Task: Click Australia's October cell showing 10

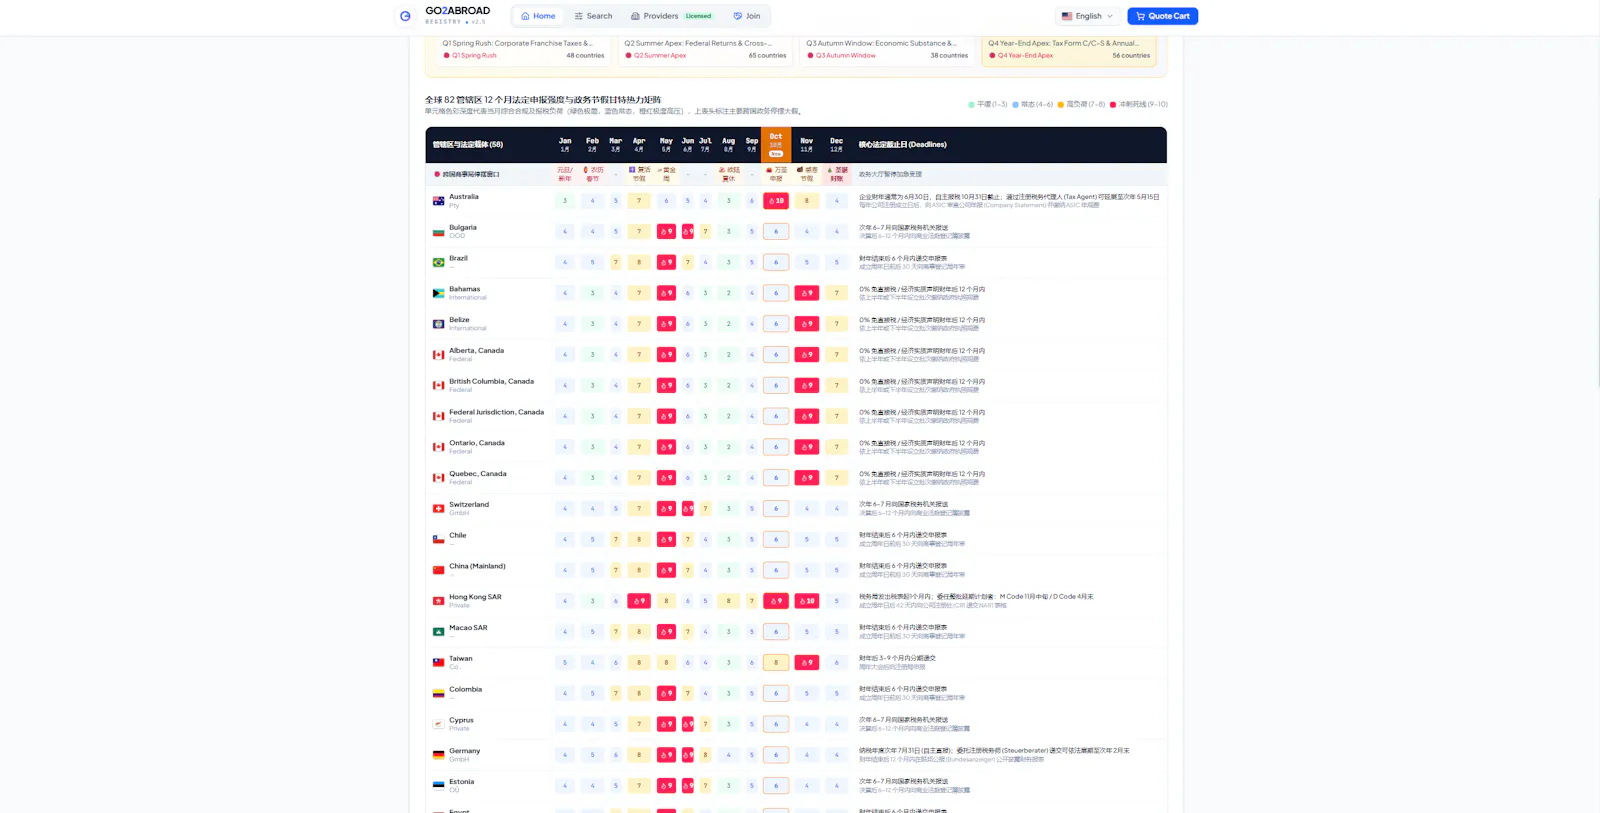Action: 776,201
